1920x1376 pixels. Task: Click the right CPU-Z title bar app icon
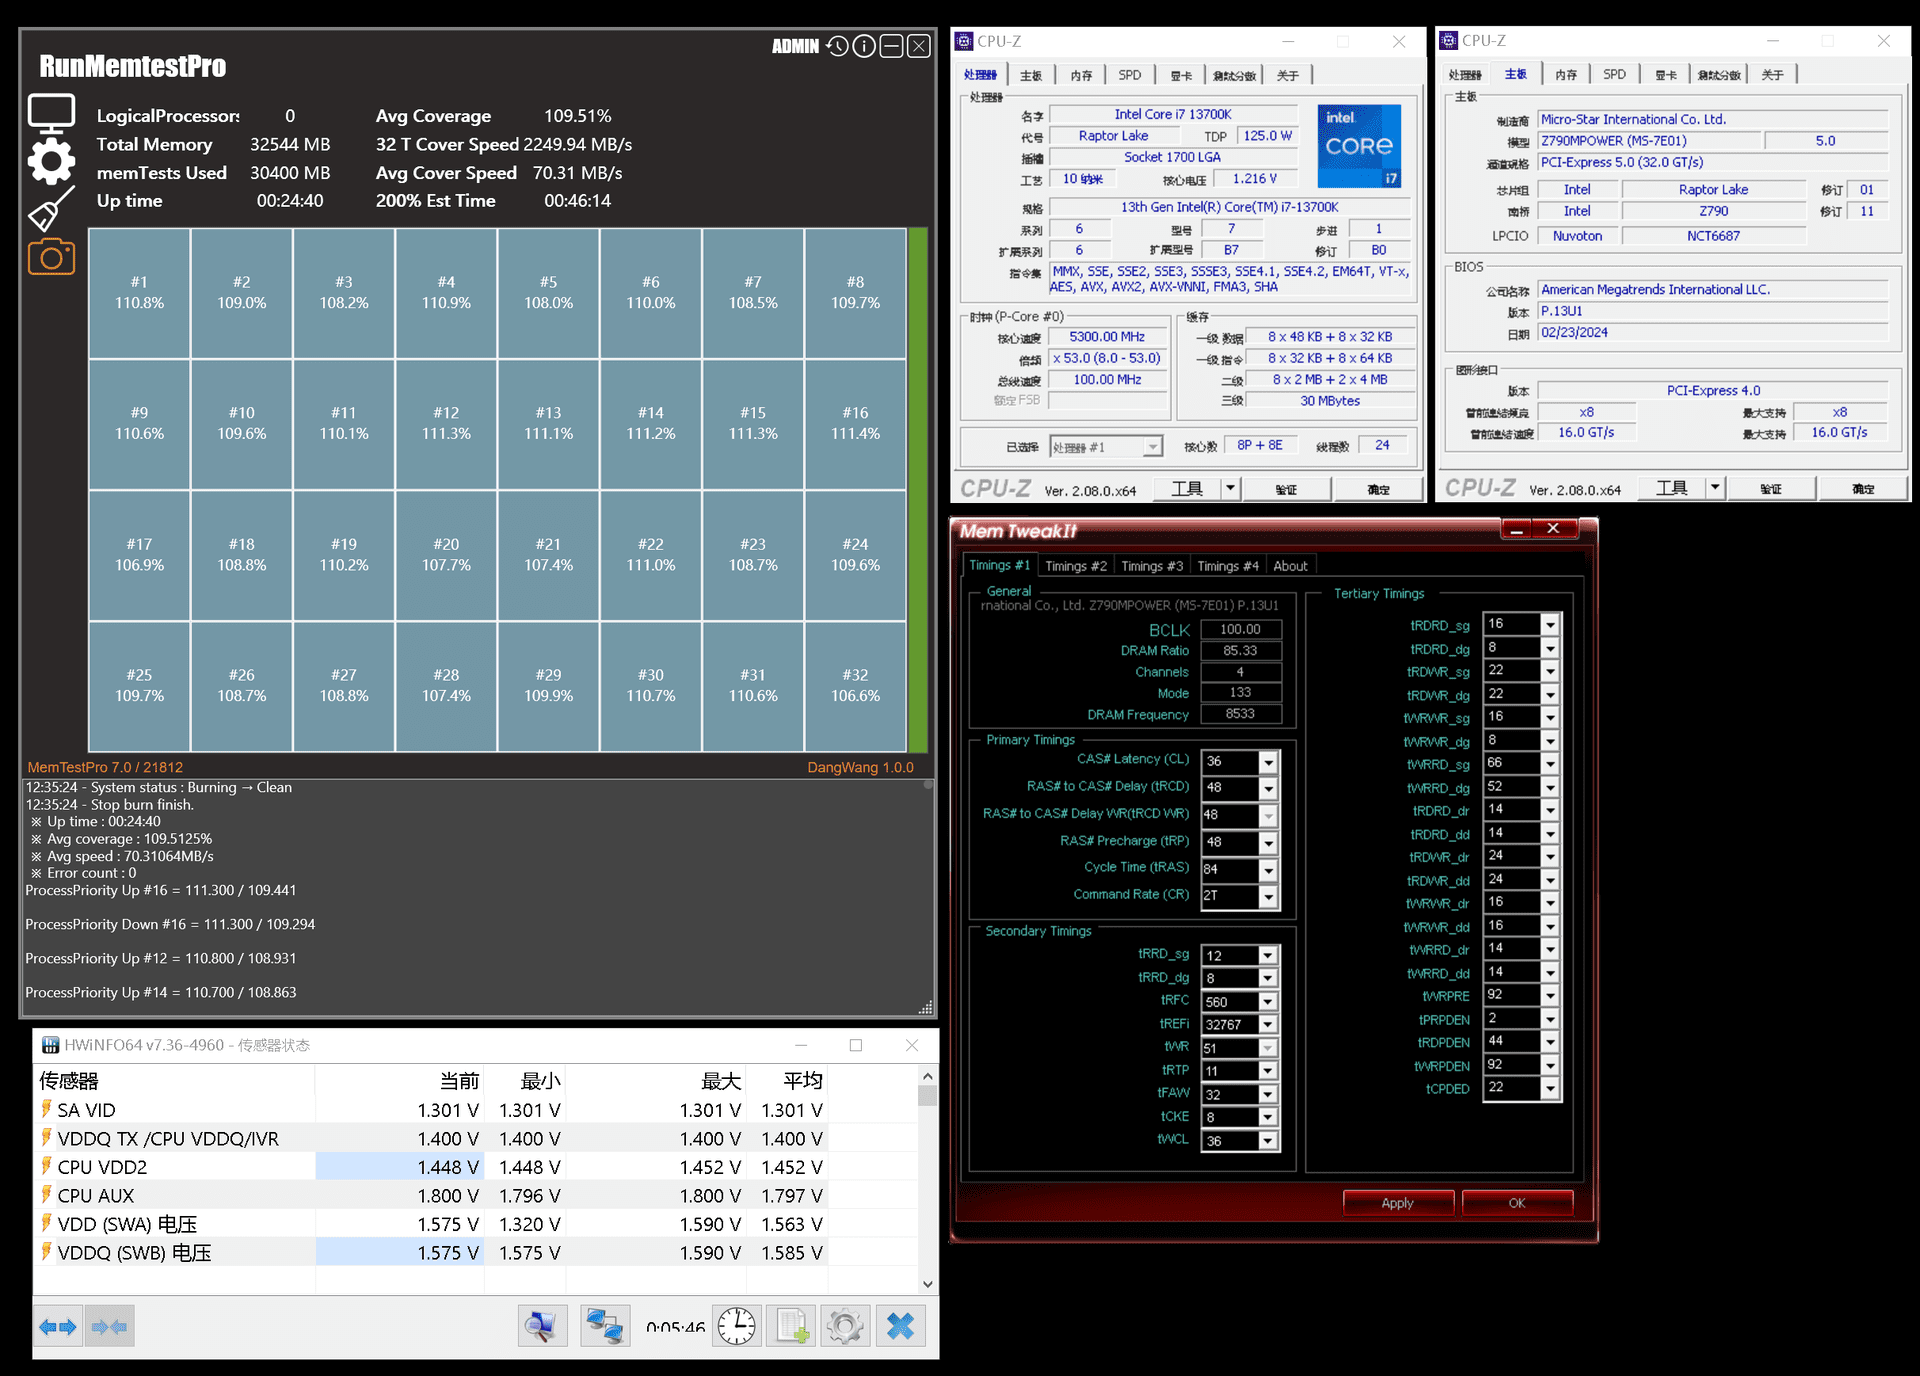click(x=1448, y=41)
